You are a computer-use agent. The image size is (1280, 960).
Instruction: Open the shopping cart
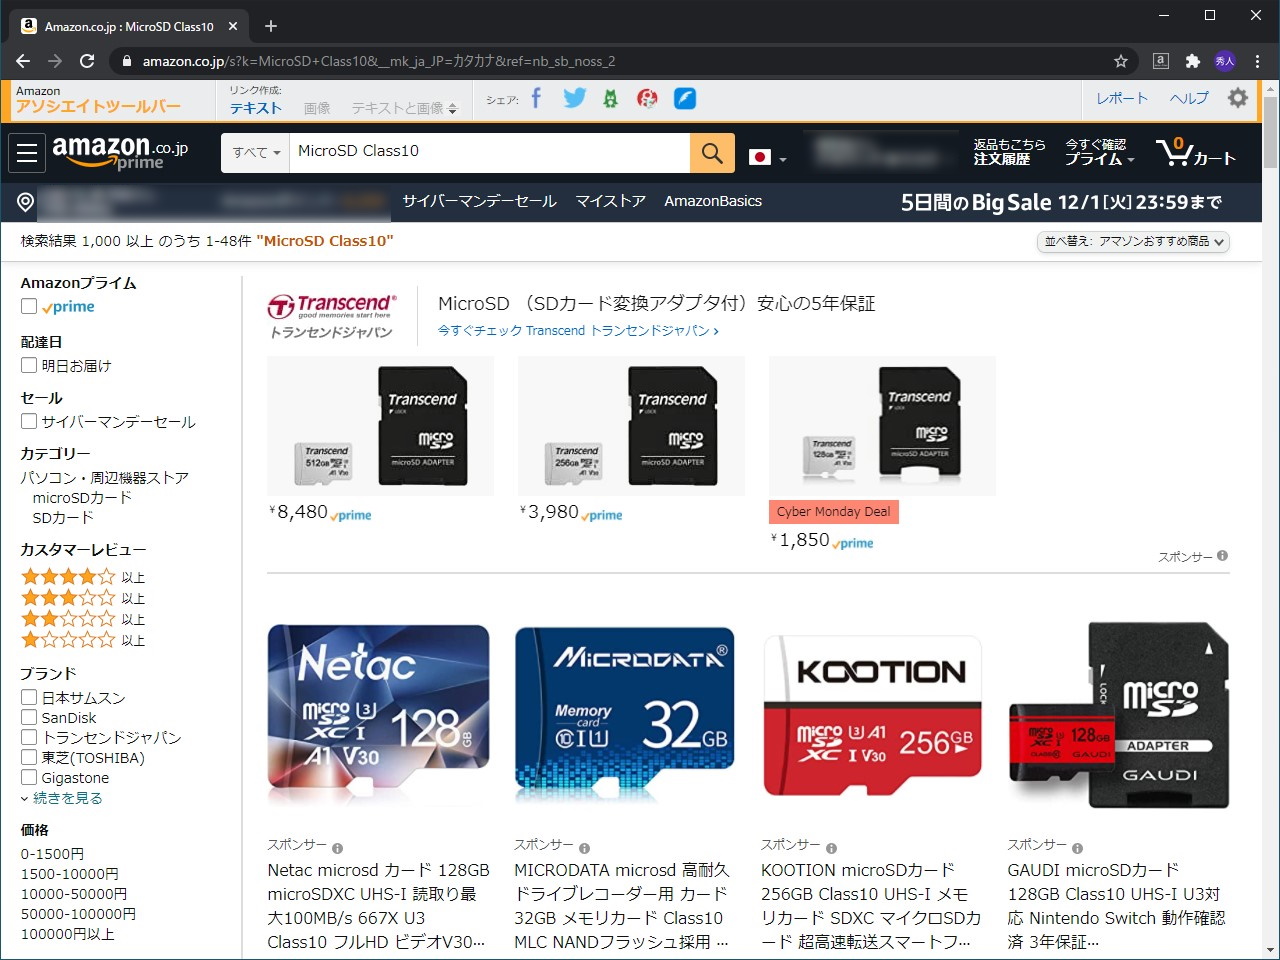coord(1196,152)
